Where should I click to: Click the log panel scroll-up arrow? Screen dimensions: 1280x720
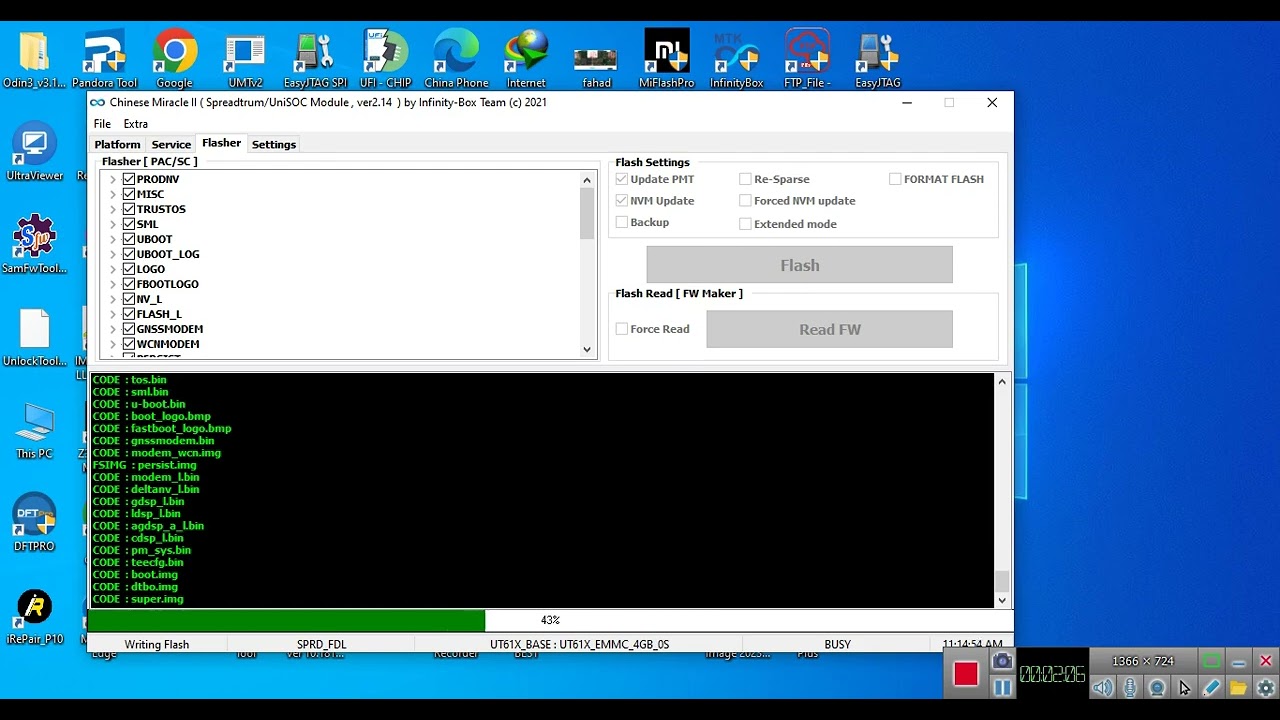pyautogui.click(x=1002, y=381)
